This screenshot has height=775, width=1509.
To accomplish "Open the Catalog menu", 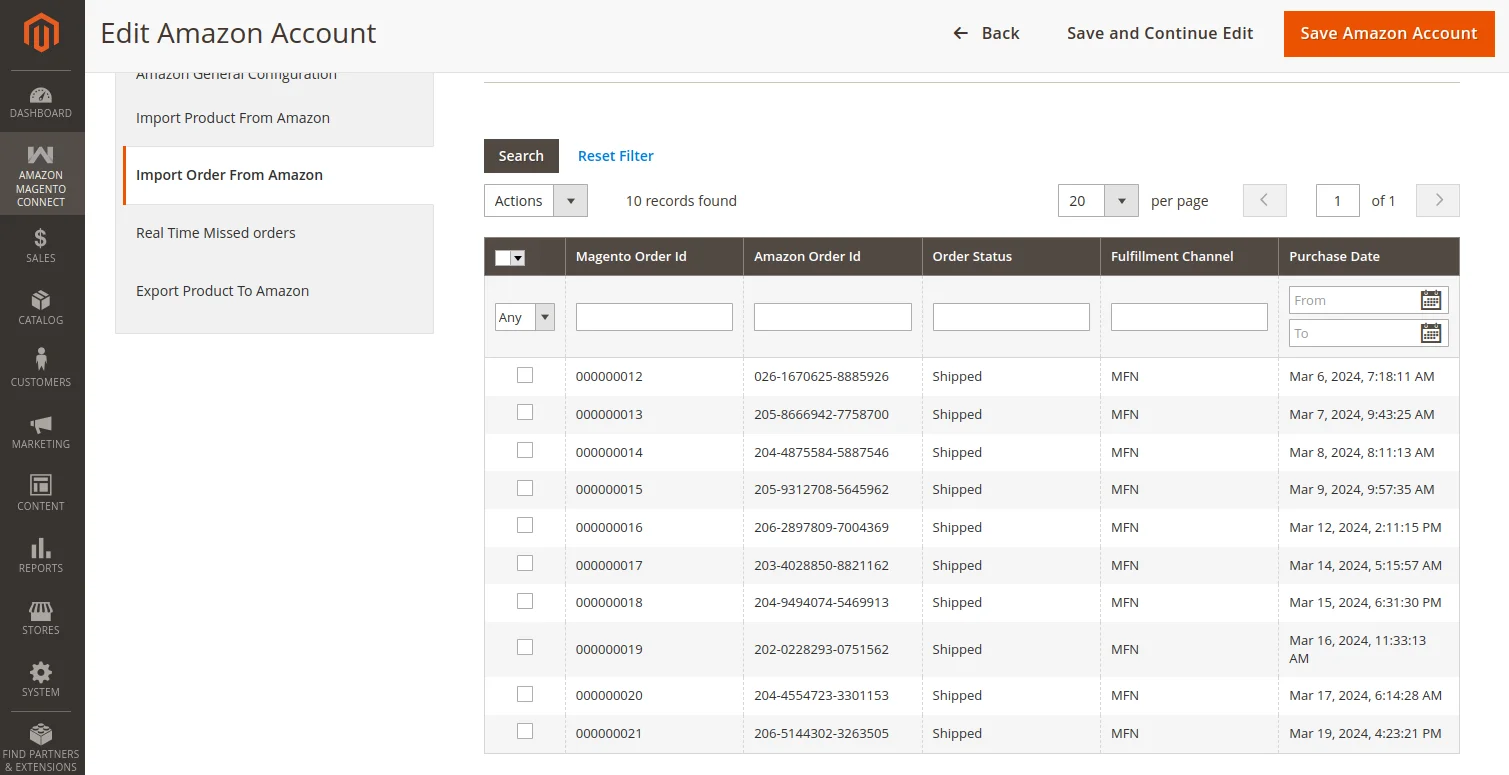I will tap(41, 307).
